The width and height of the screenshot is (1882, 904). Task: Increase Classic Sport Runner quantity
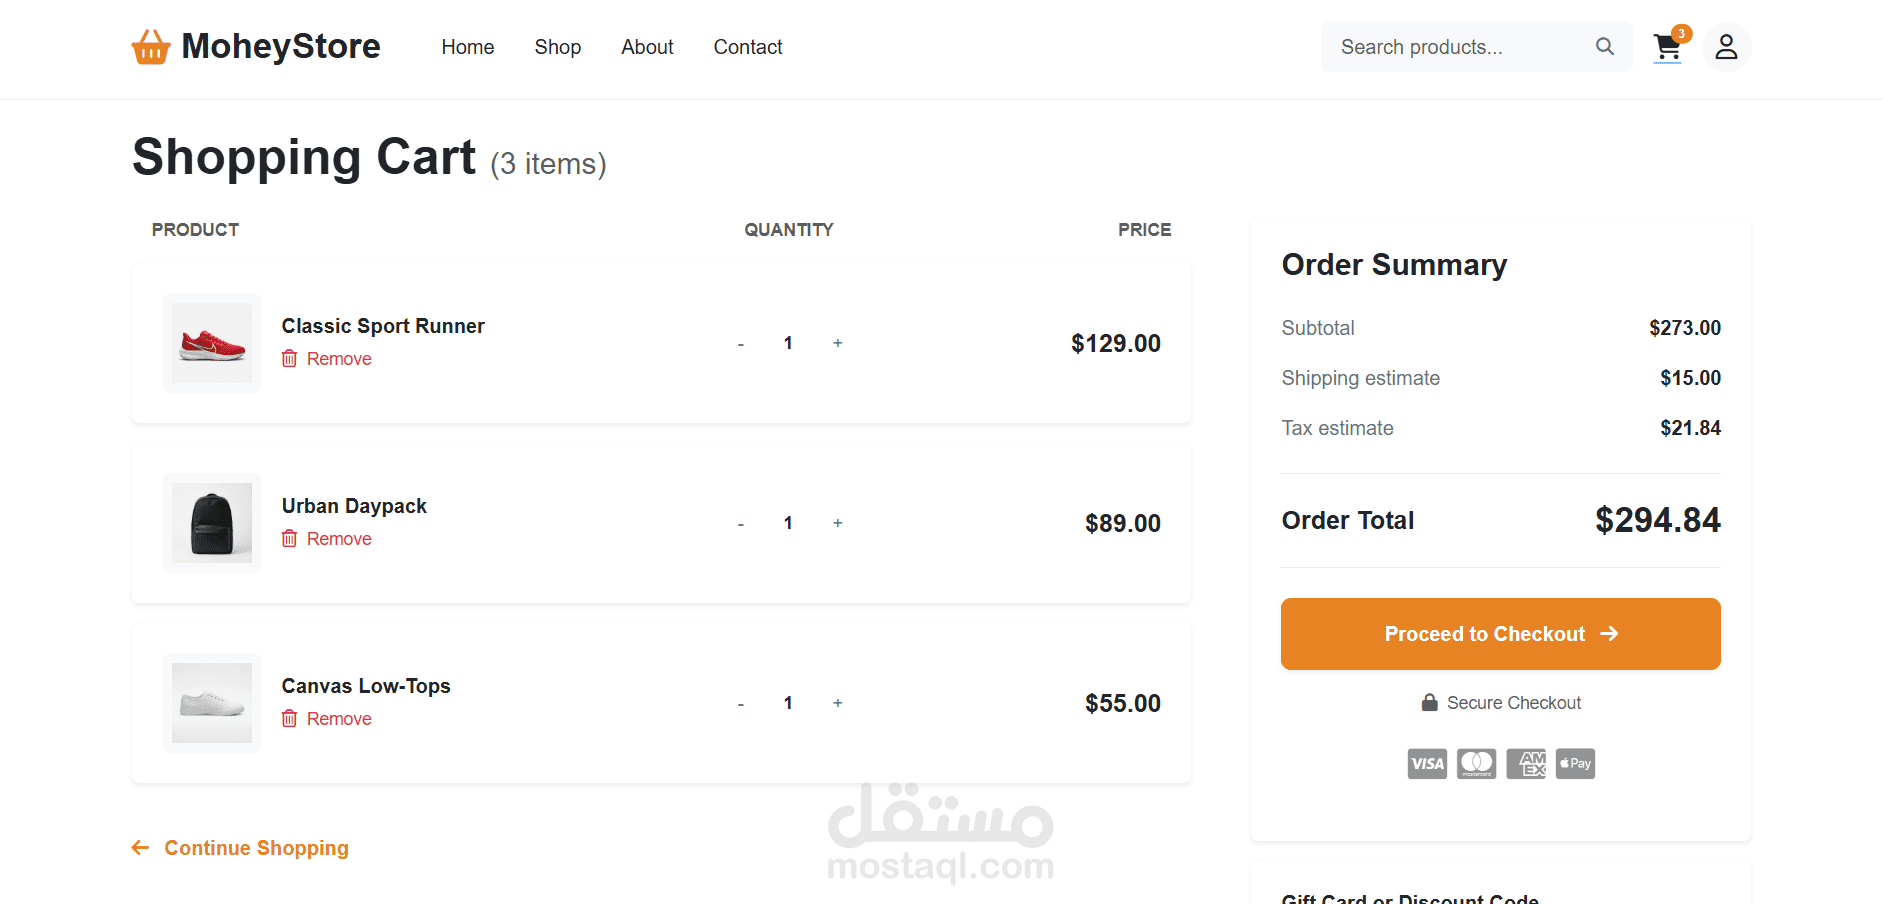click(838, 343)
